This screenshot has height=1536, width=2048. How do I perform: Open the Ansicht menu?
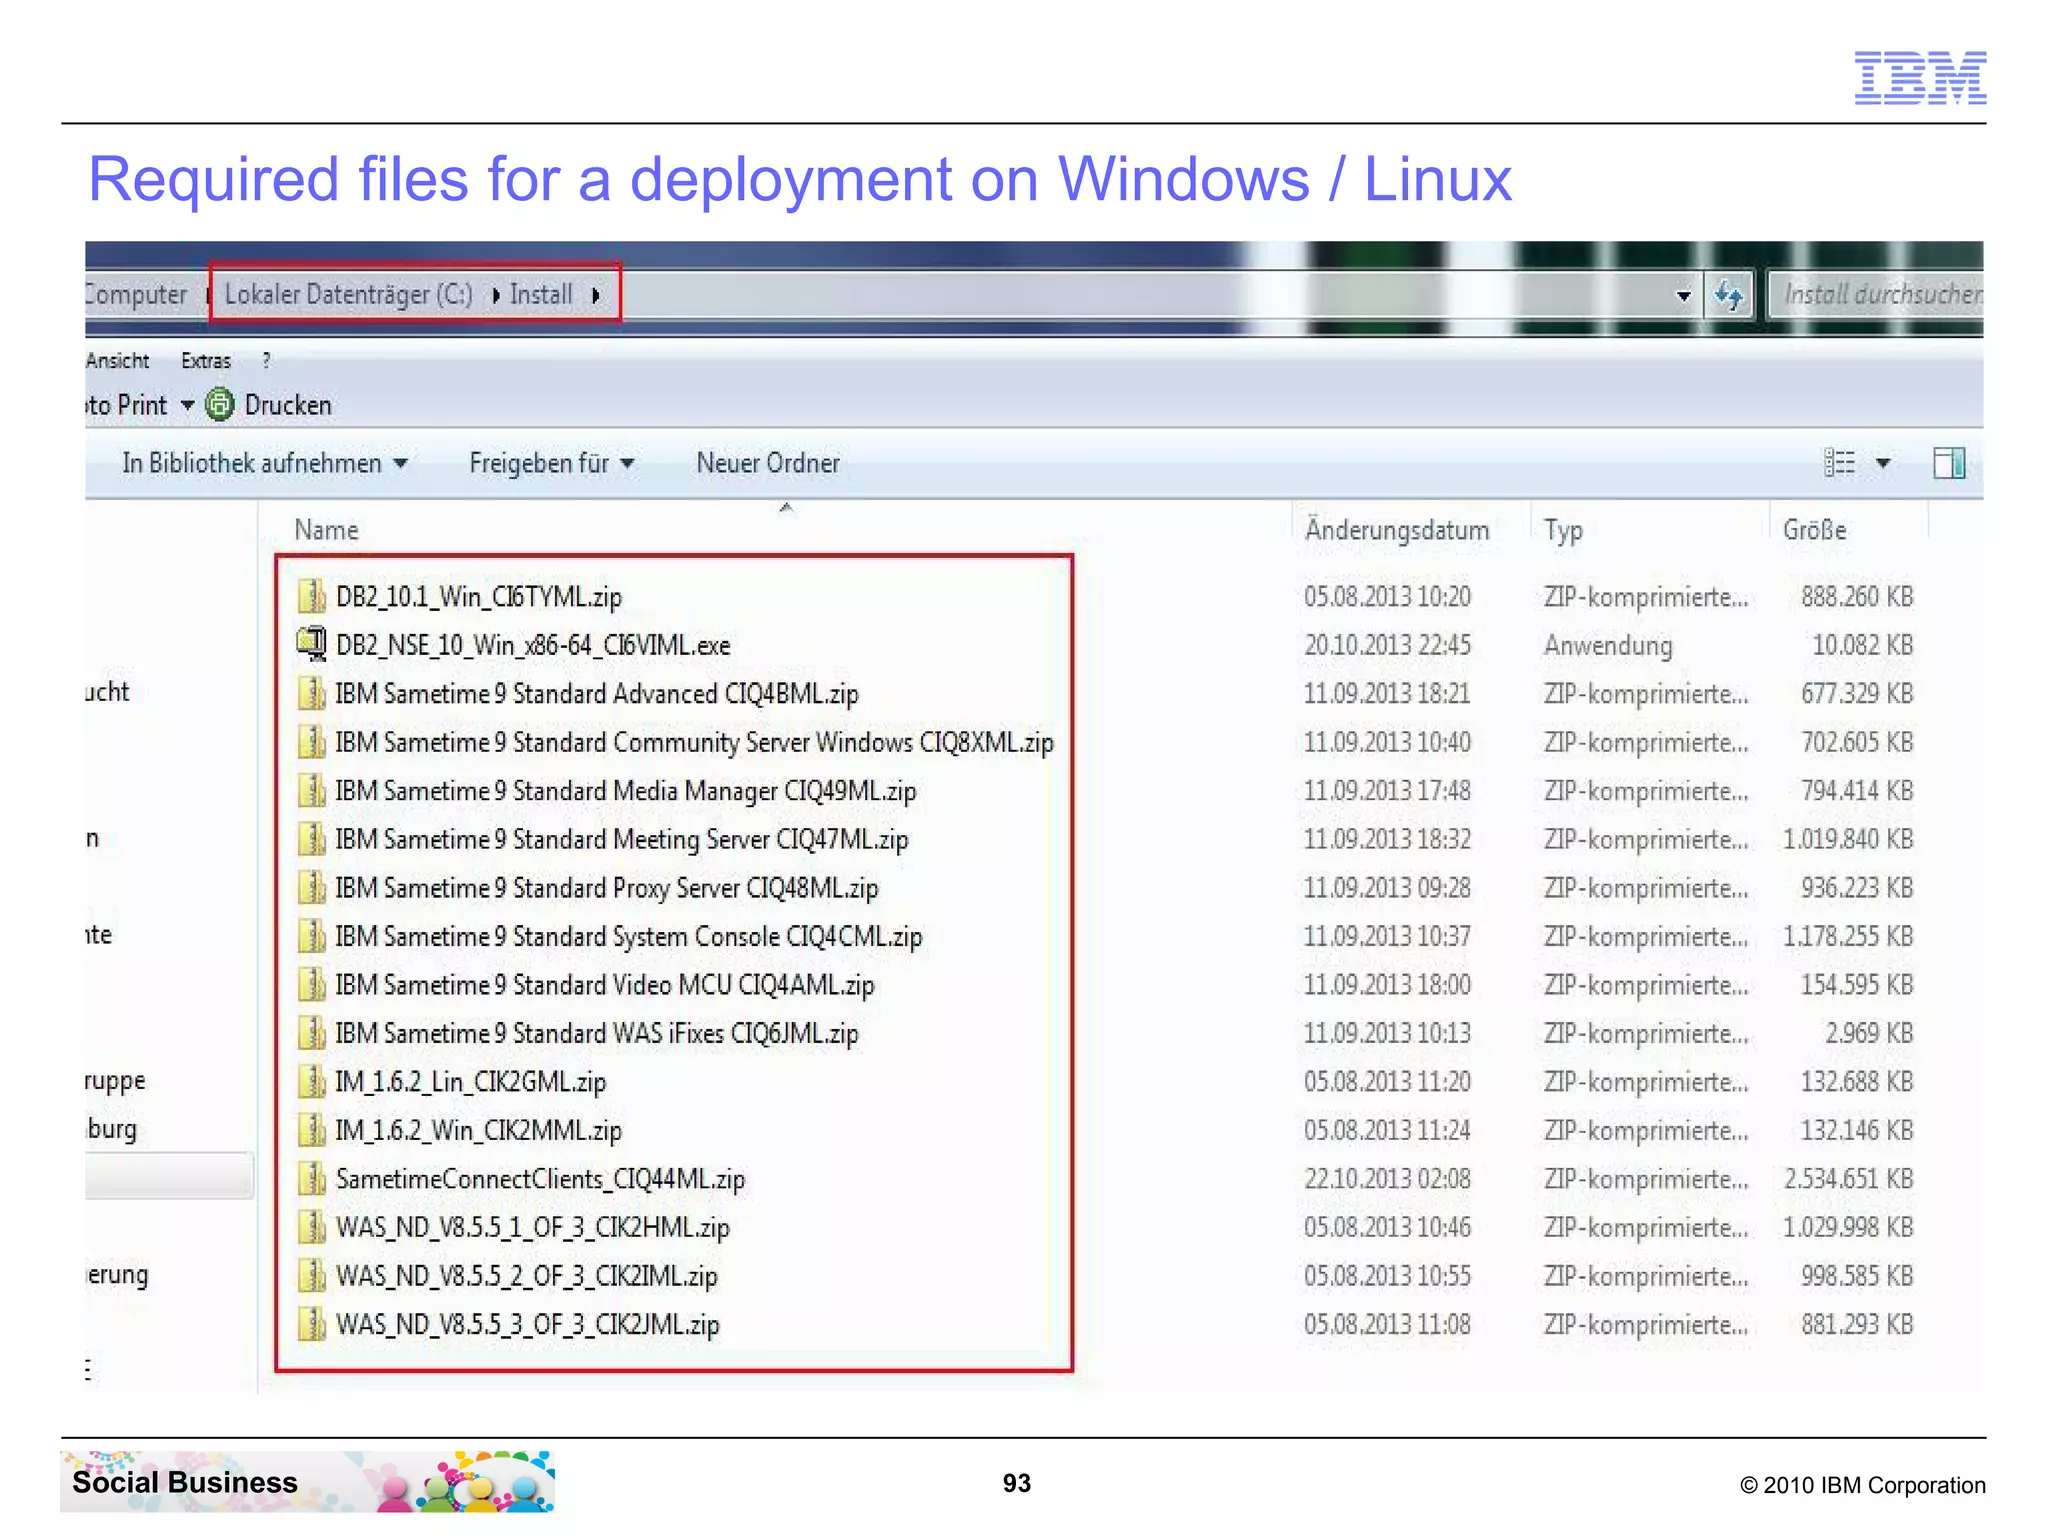pos(117,360)
